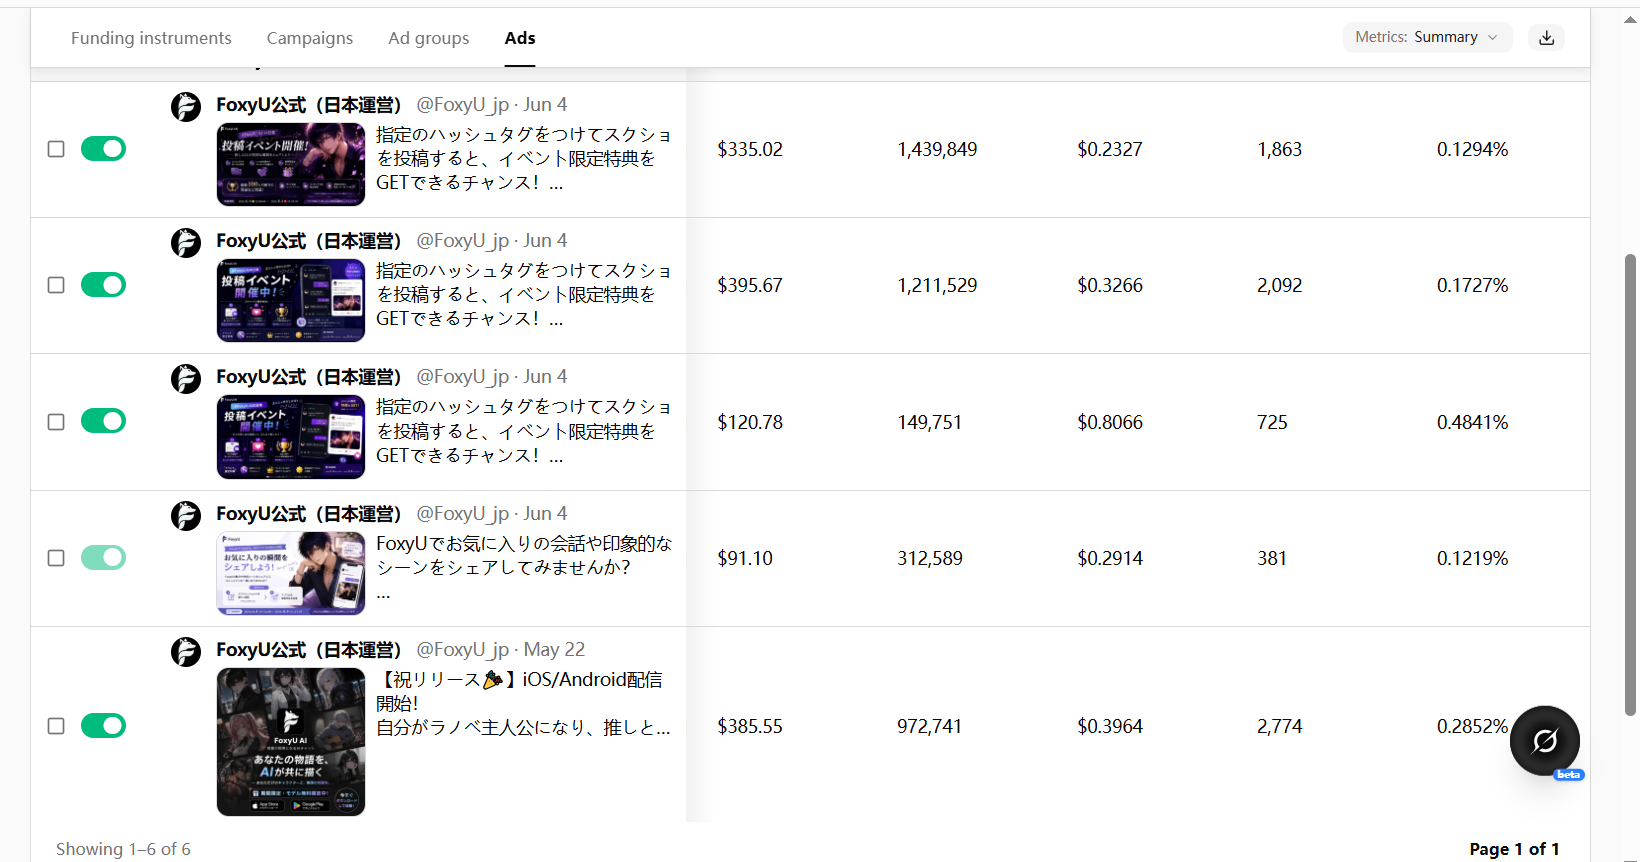Tick the checkbox for the $335.02 ad

(x=56, y=149)
